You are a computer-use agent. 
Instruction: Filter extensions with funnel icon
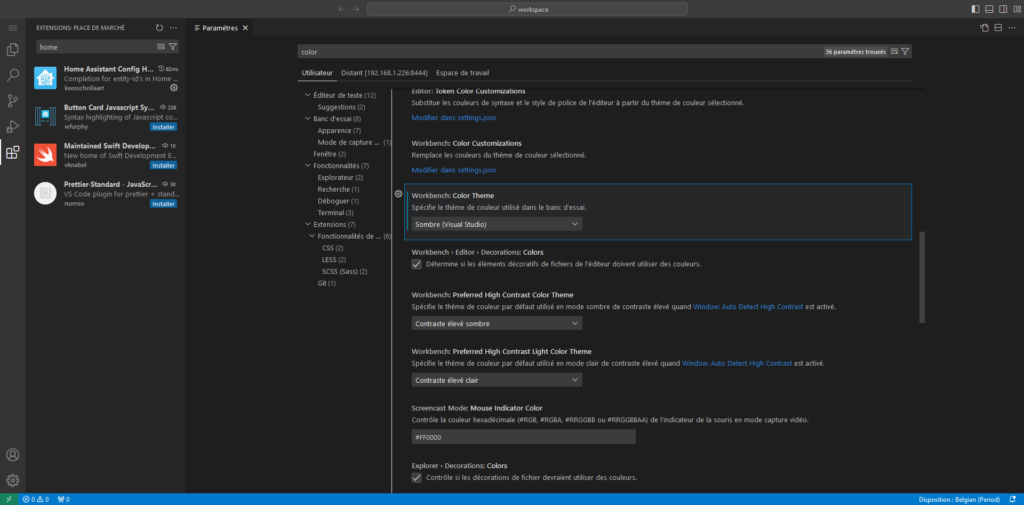tap(172, 47)
